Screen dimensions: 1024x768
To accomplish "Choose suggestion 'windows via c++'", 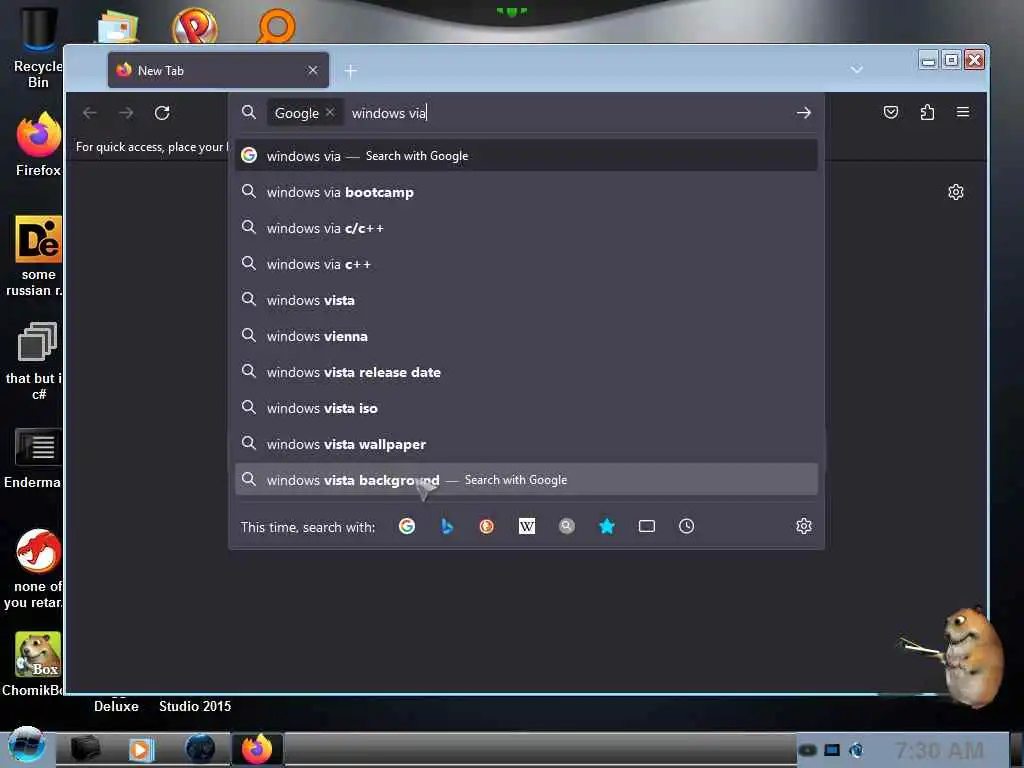I will [x=526, y=264].
